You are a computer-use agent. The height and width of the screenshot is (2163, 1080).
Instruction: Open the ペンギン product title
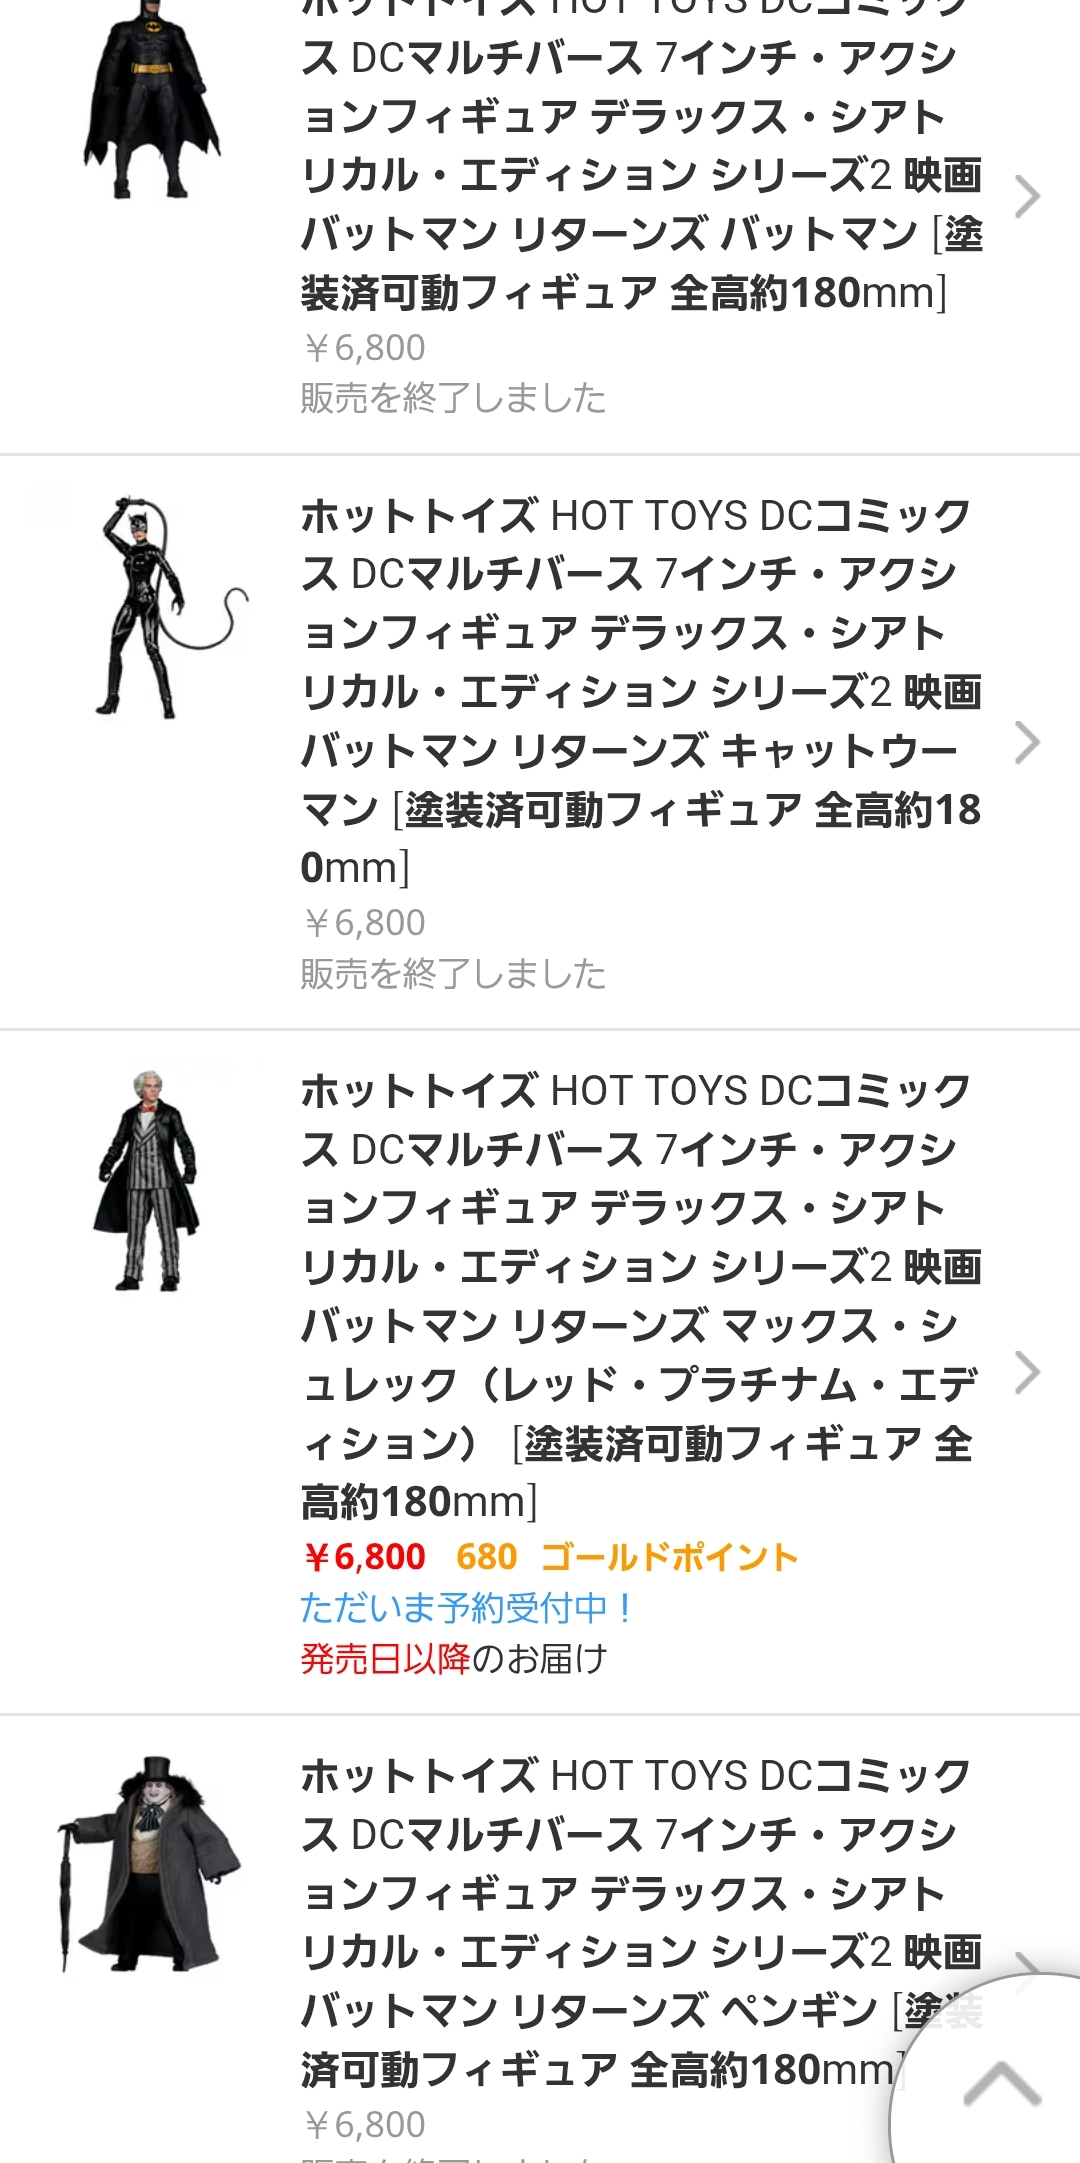click(642, 1922)
